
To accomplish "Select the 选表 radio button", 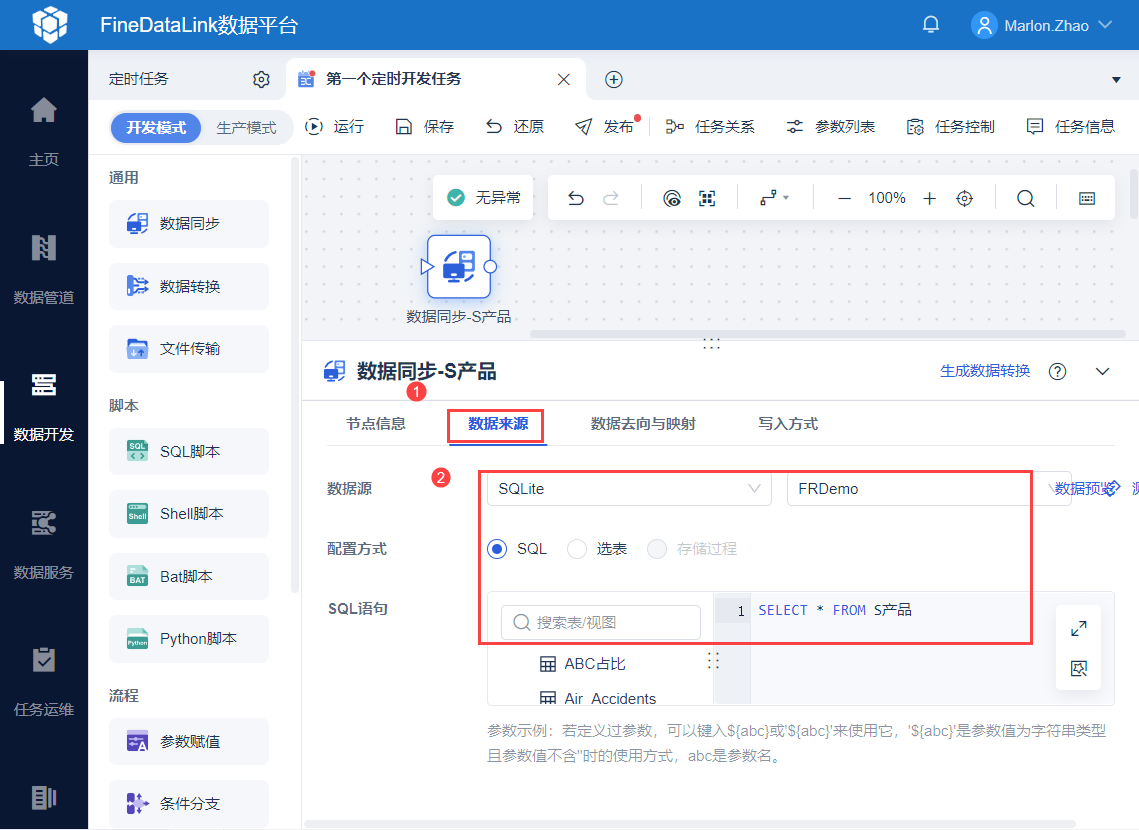I will coord(577,549).
